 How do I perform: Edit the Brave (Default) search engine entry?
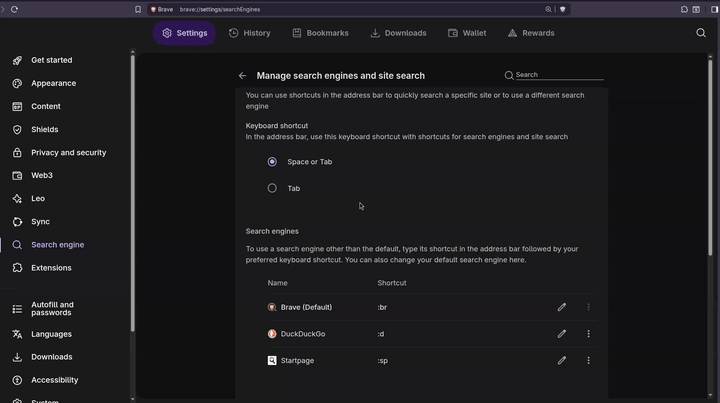[562, 307]
